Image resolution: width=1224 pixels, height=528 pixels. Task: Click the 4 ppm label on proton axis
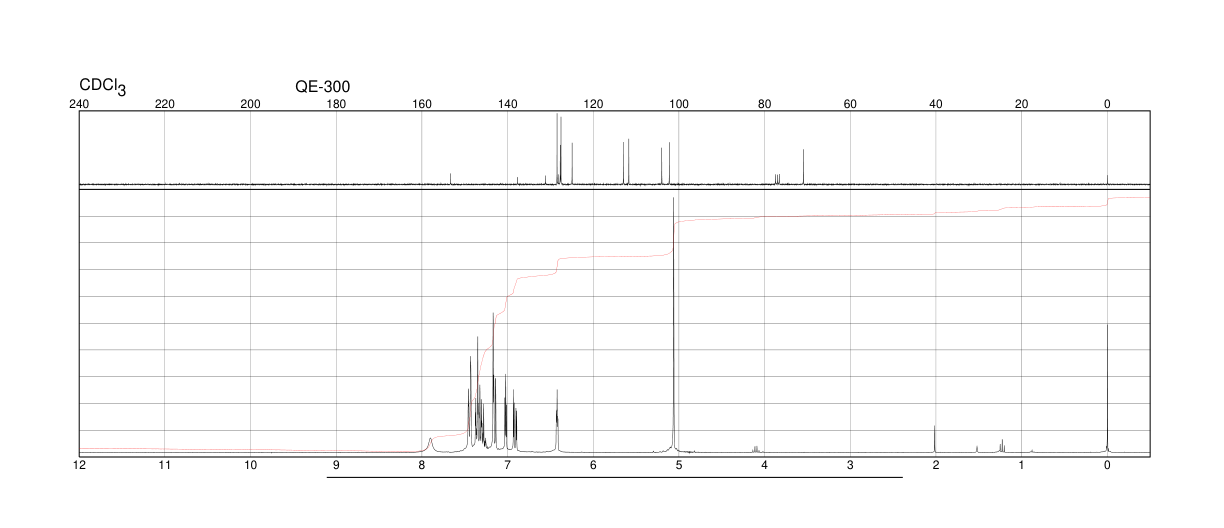[764, 465]
